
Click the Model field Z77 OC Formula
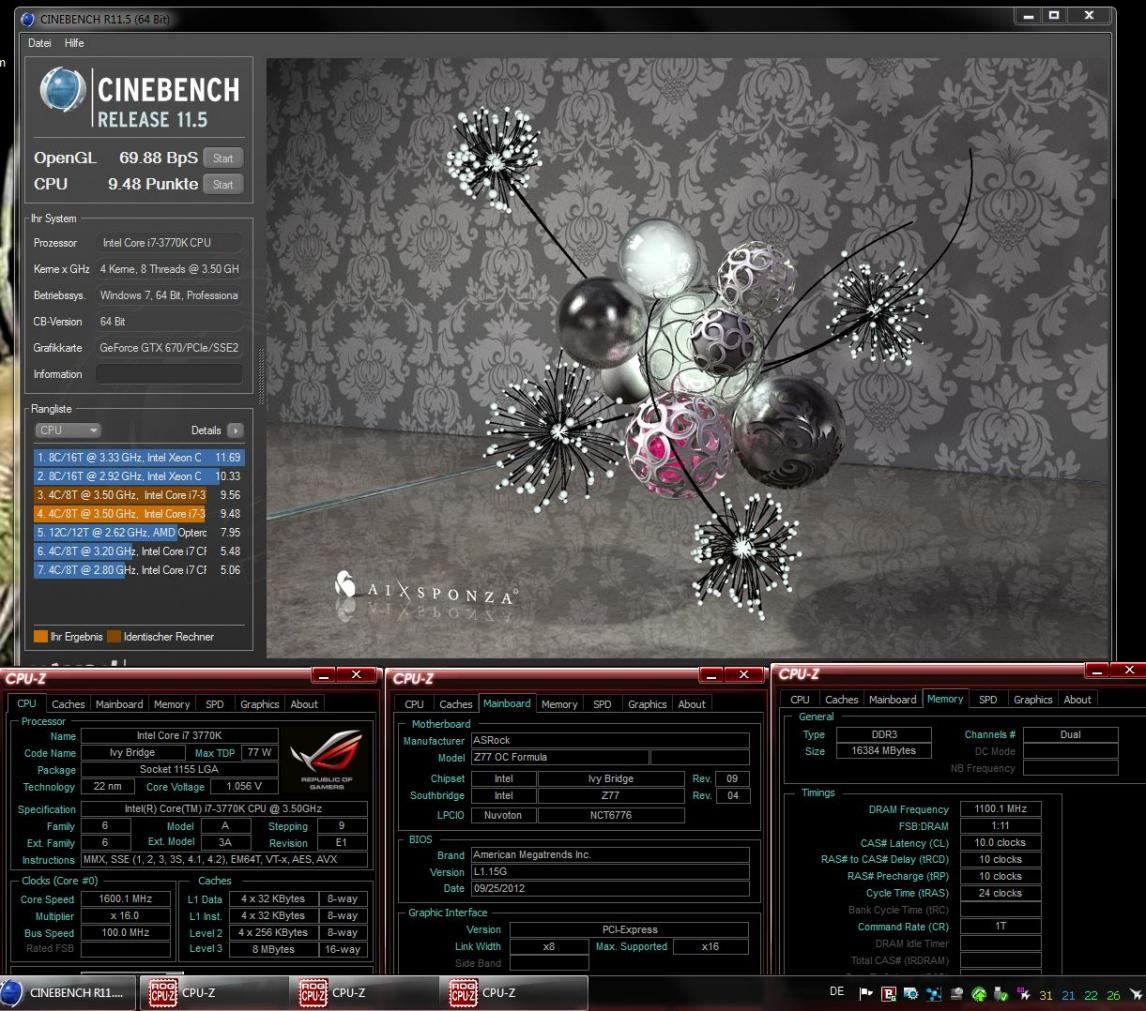(561, 757)
